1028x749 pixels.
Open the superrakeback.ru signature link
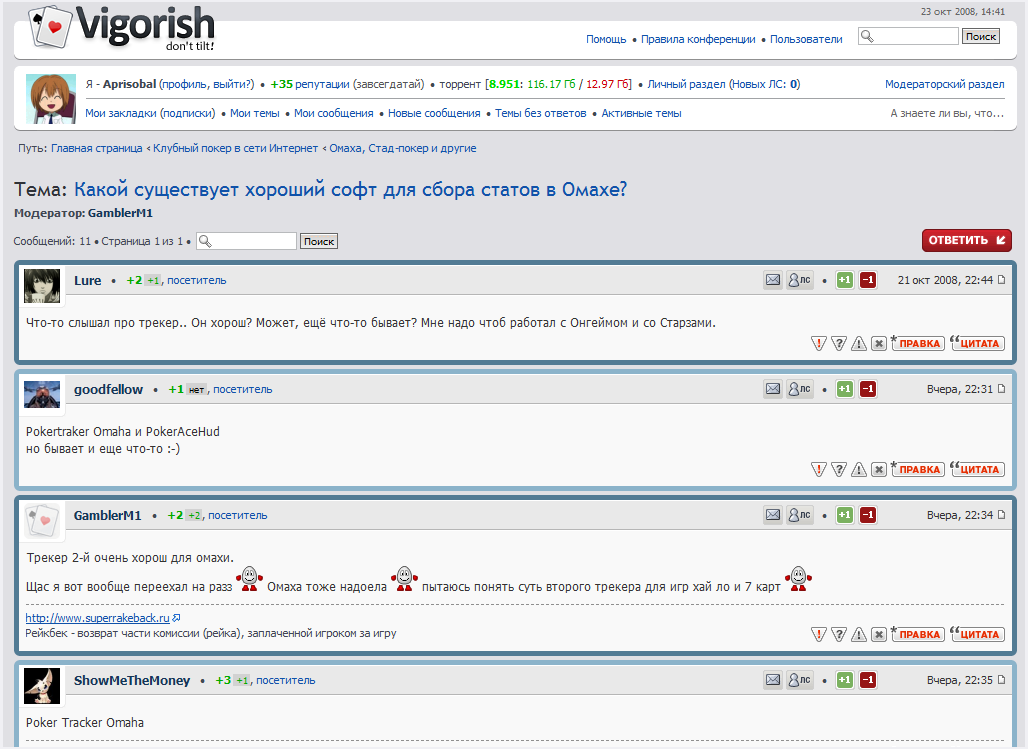(x=97, y=618)
